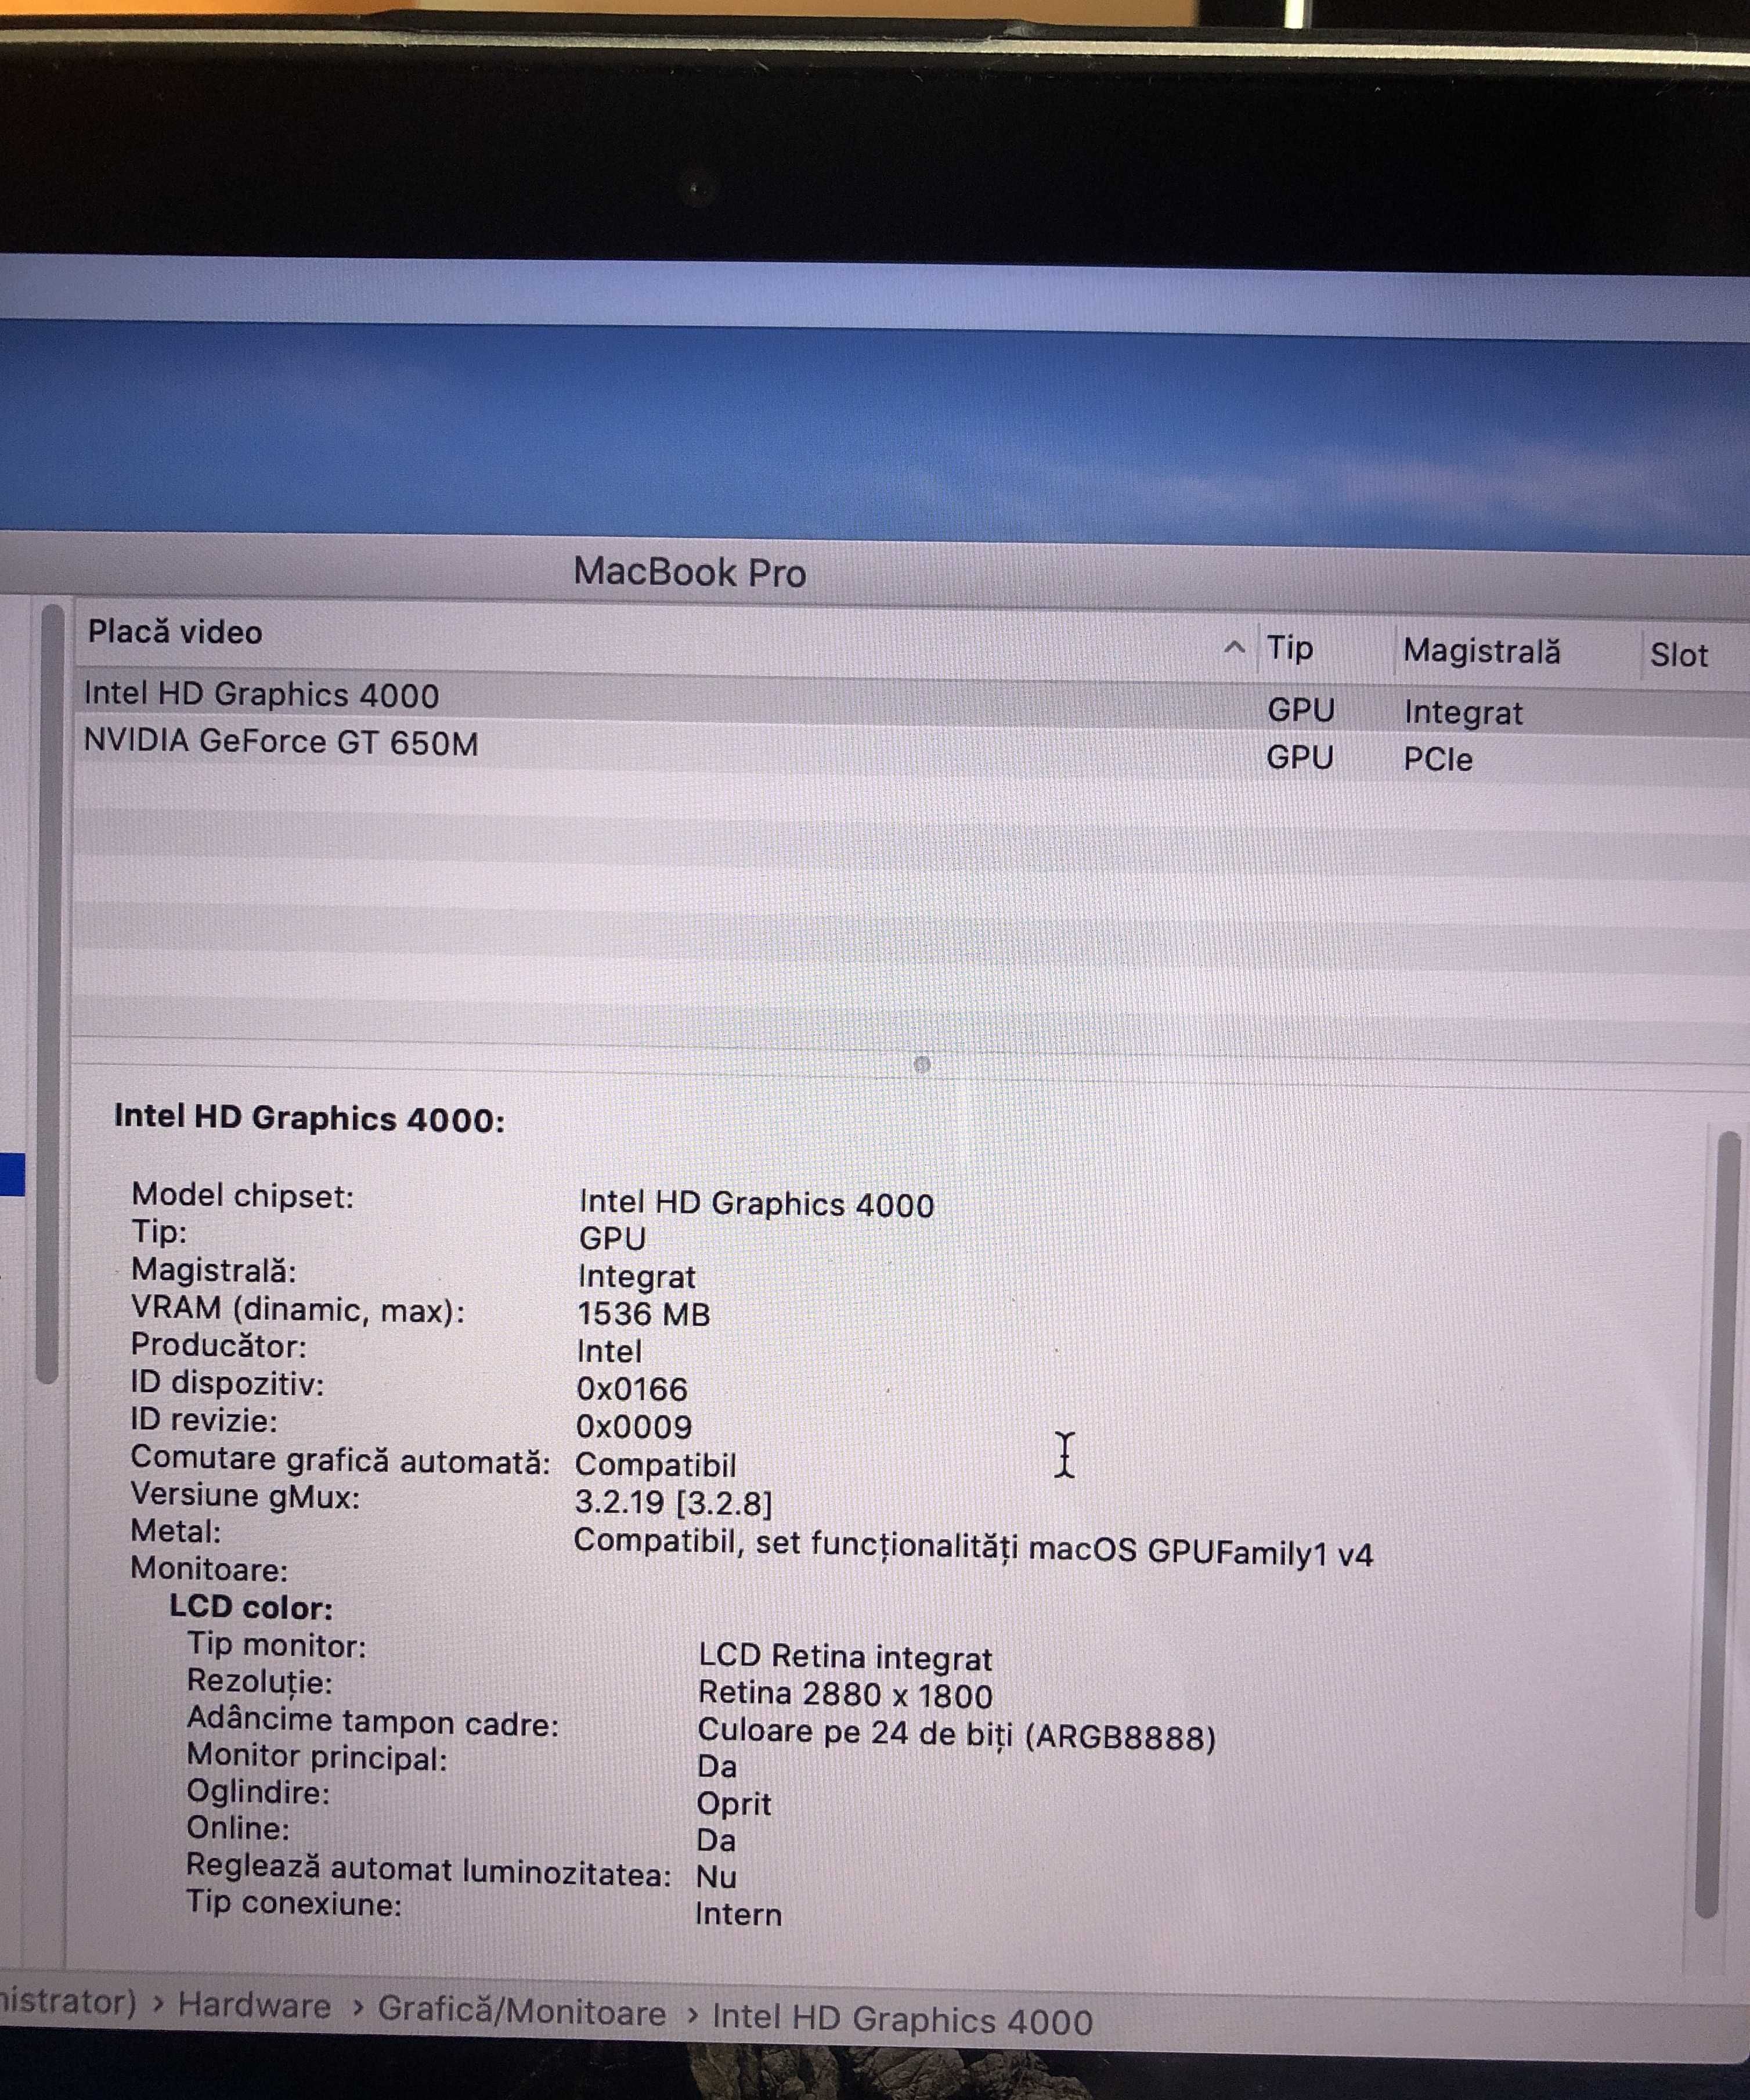The width and height of the screenshot is (1750, 2100).
Task: Sort by the Placă video column header
Action: click(x=175, y=632)
